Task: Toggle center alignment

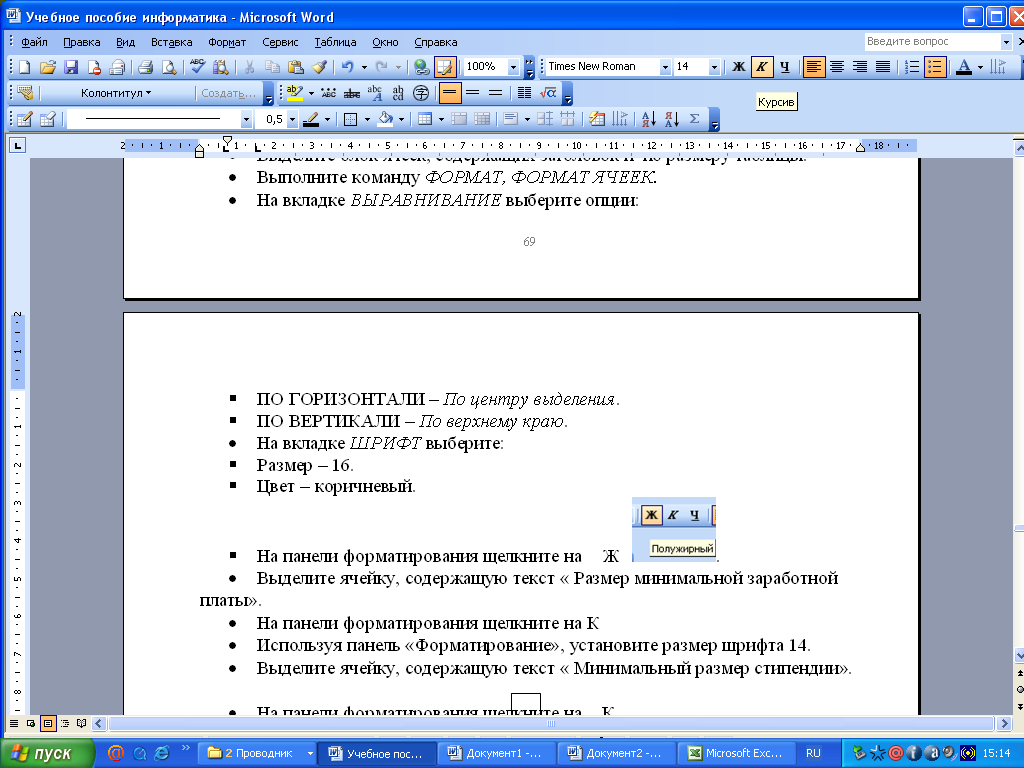Action: [837, 67]
